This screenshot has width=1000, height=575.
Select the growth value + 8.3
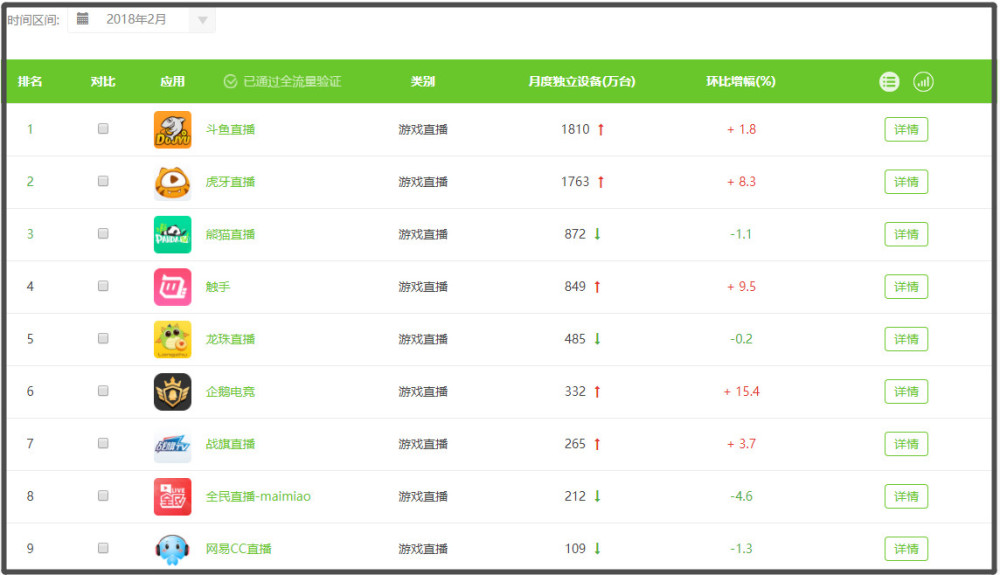coord(741,182)
